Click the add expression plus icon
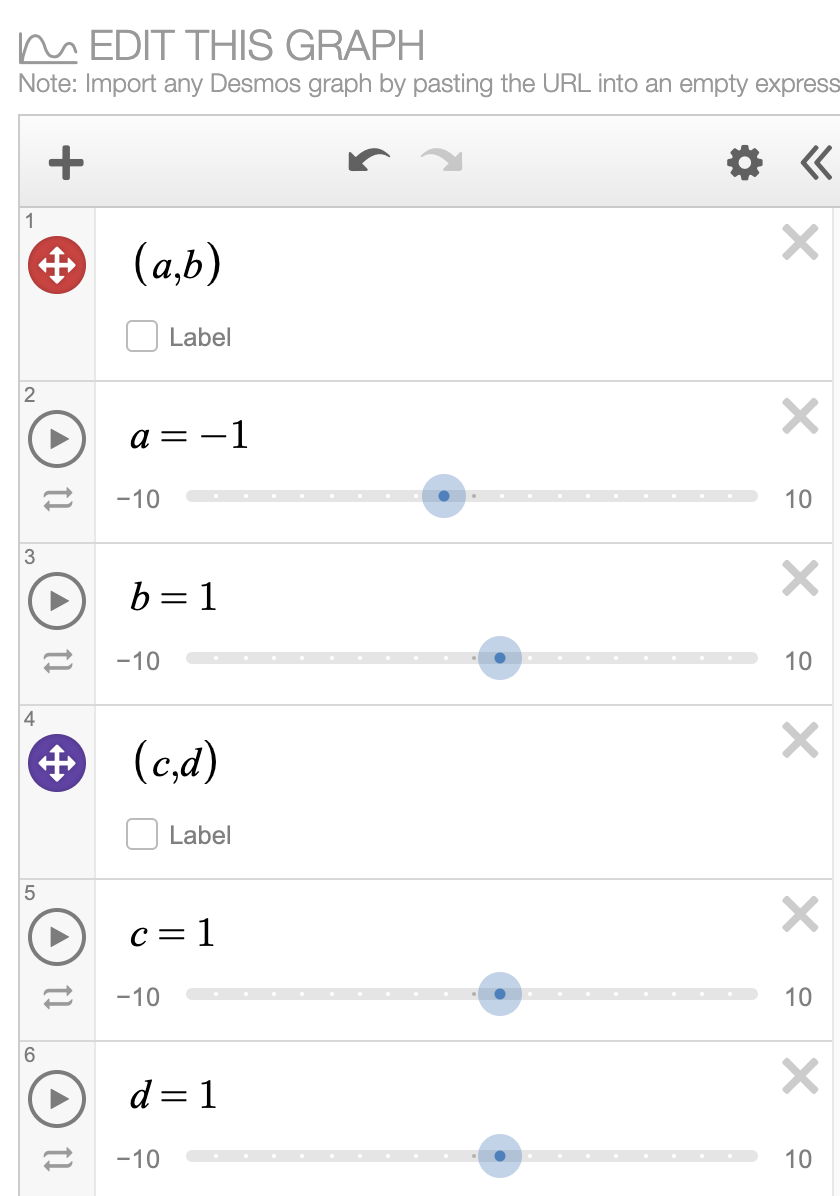The image size is (840, 1196). point(65,161)
